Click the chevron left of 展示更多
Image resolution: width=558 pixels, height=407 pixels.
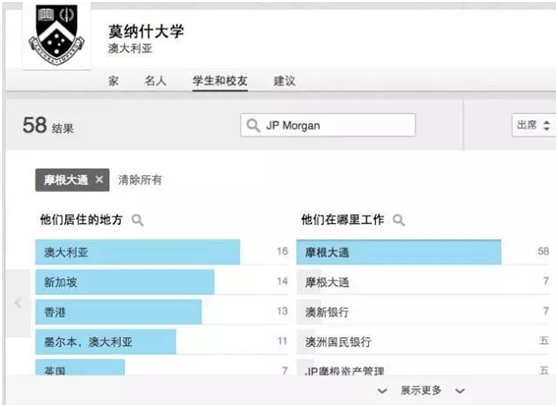[x=382, y=391]
